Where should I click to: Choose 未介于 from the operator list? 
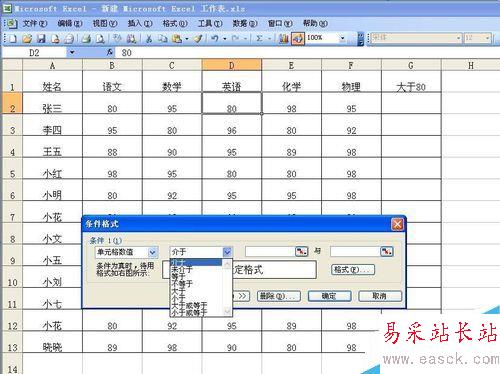coord(196,269)
